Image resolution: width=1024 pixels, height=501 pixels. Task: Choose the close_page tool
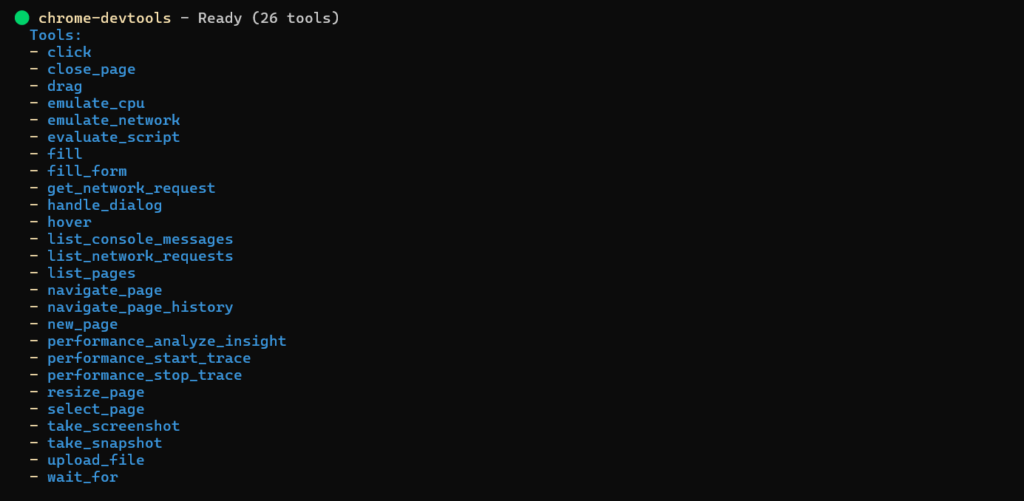coord(91,69)
